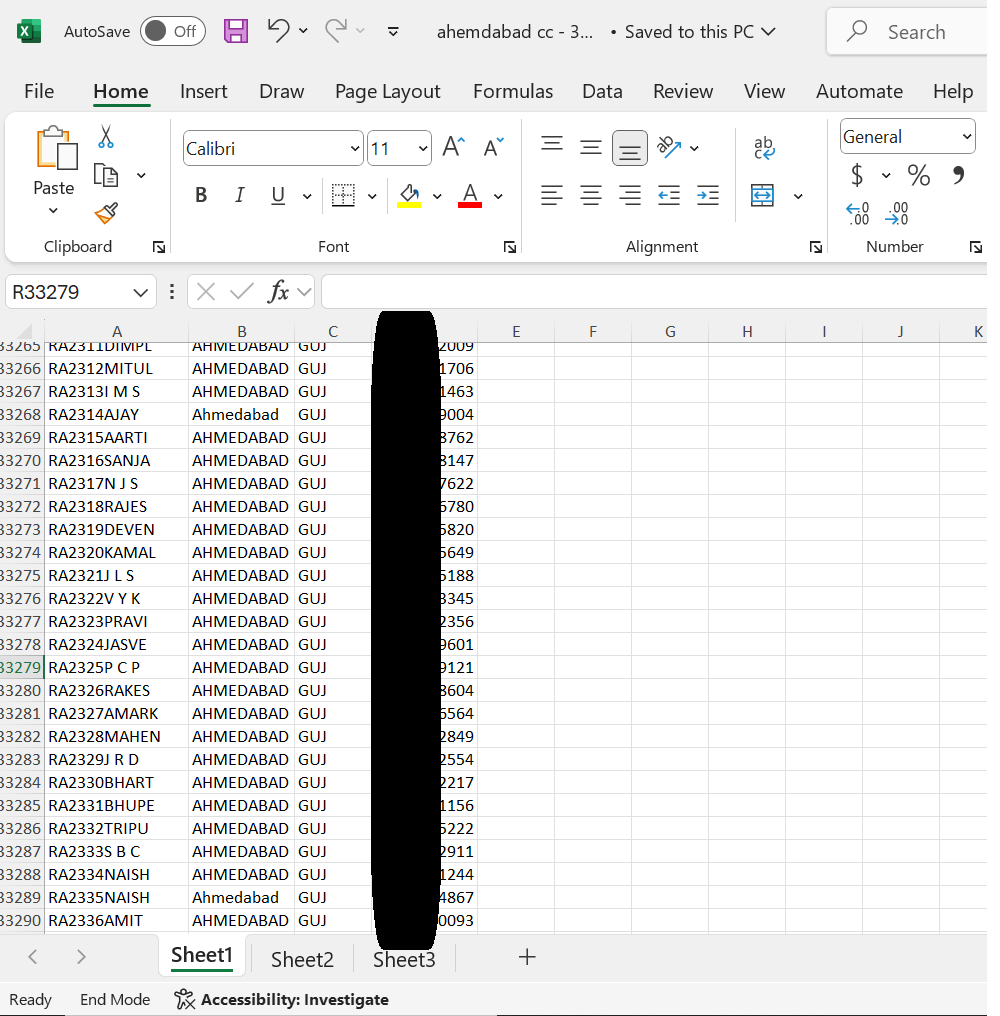1000x1016 pixels.
Task: Click the Save floppy disk icon
Action: coord(236,31)
